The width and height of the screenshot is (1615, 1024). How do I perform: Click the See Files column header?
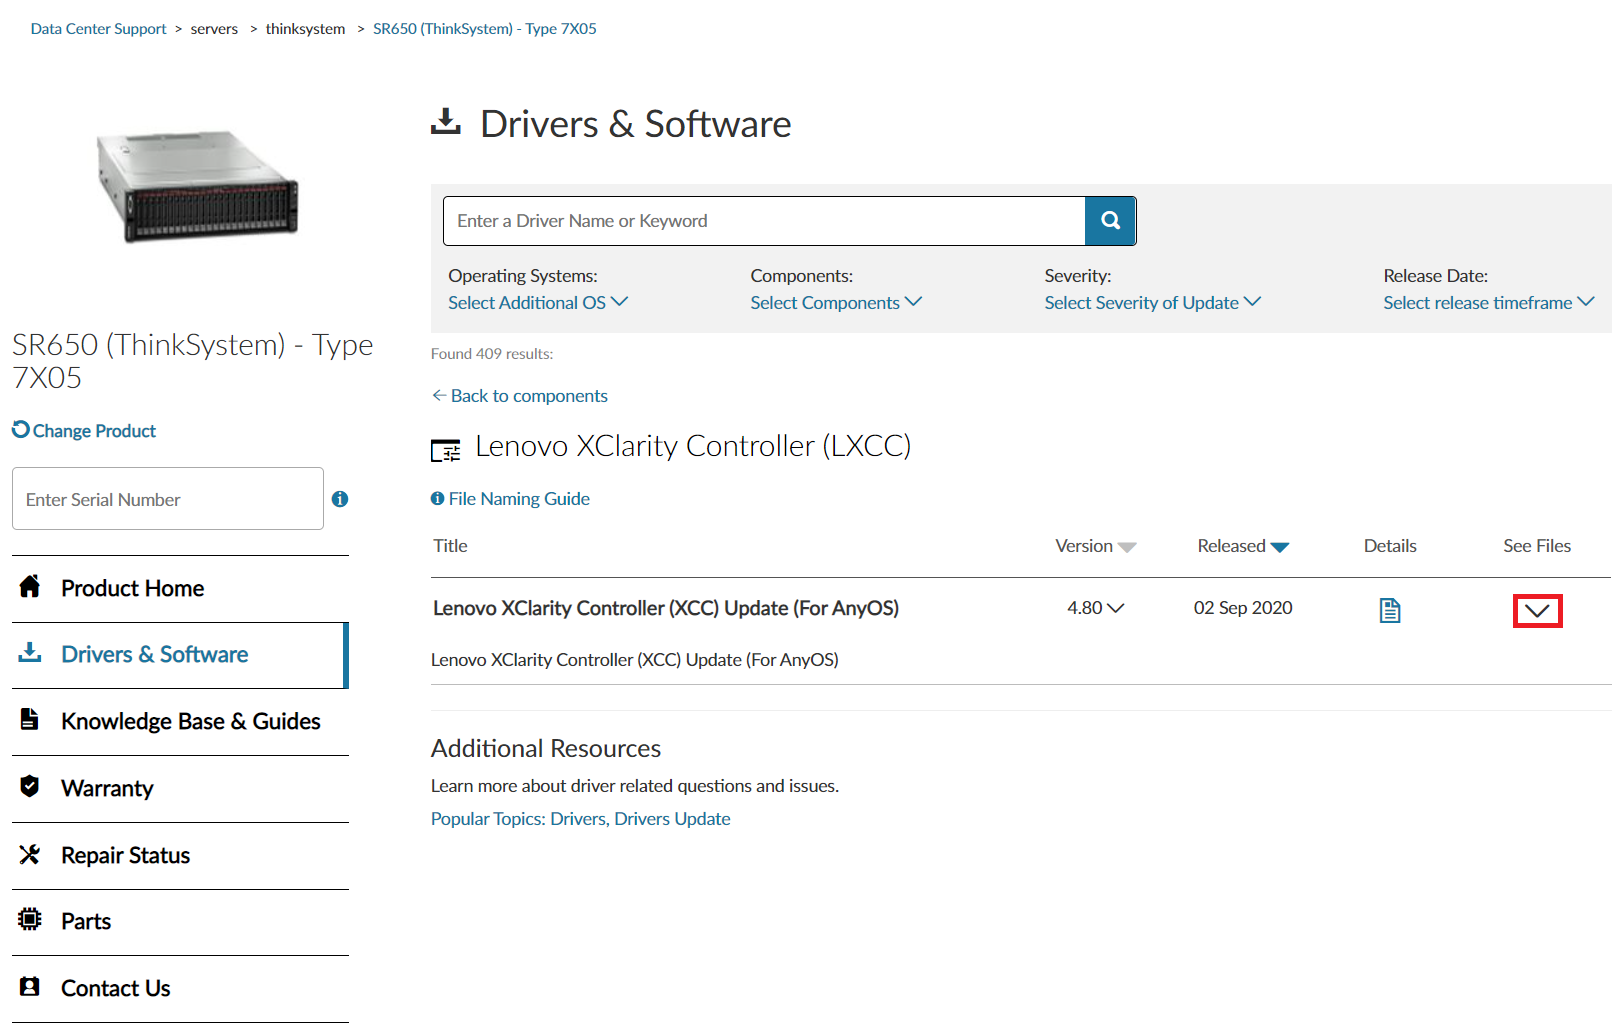[x=1537, y=546]
